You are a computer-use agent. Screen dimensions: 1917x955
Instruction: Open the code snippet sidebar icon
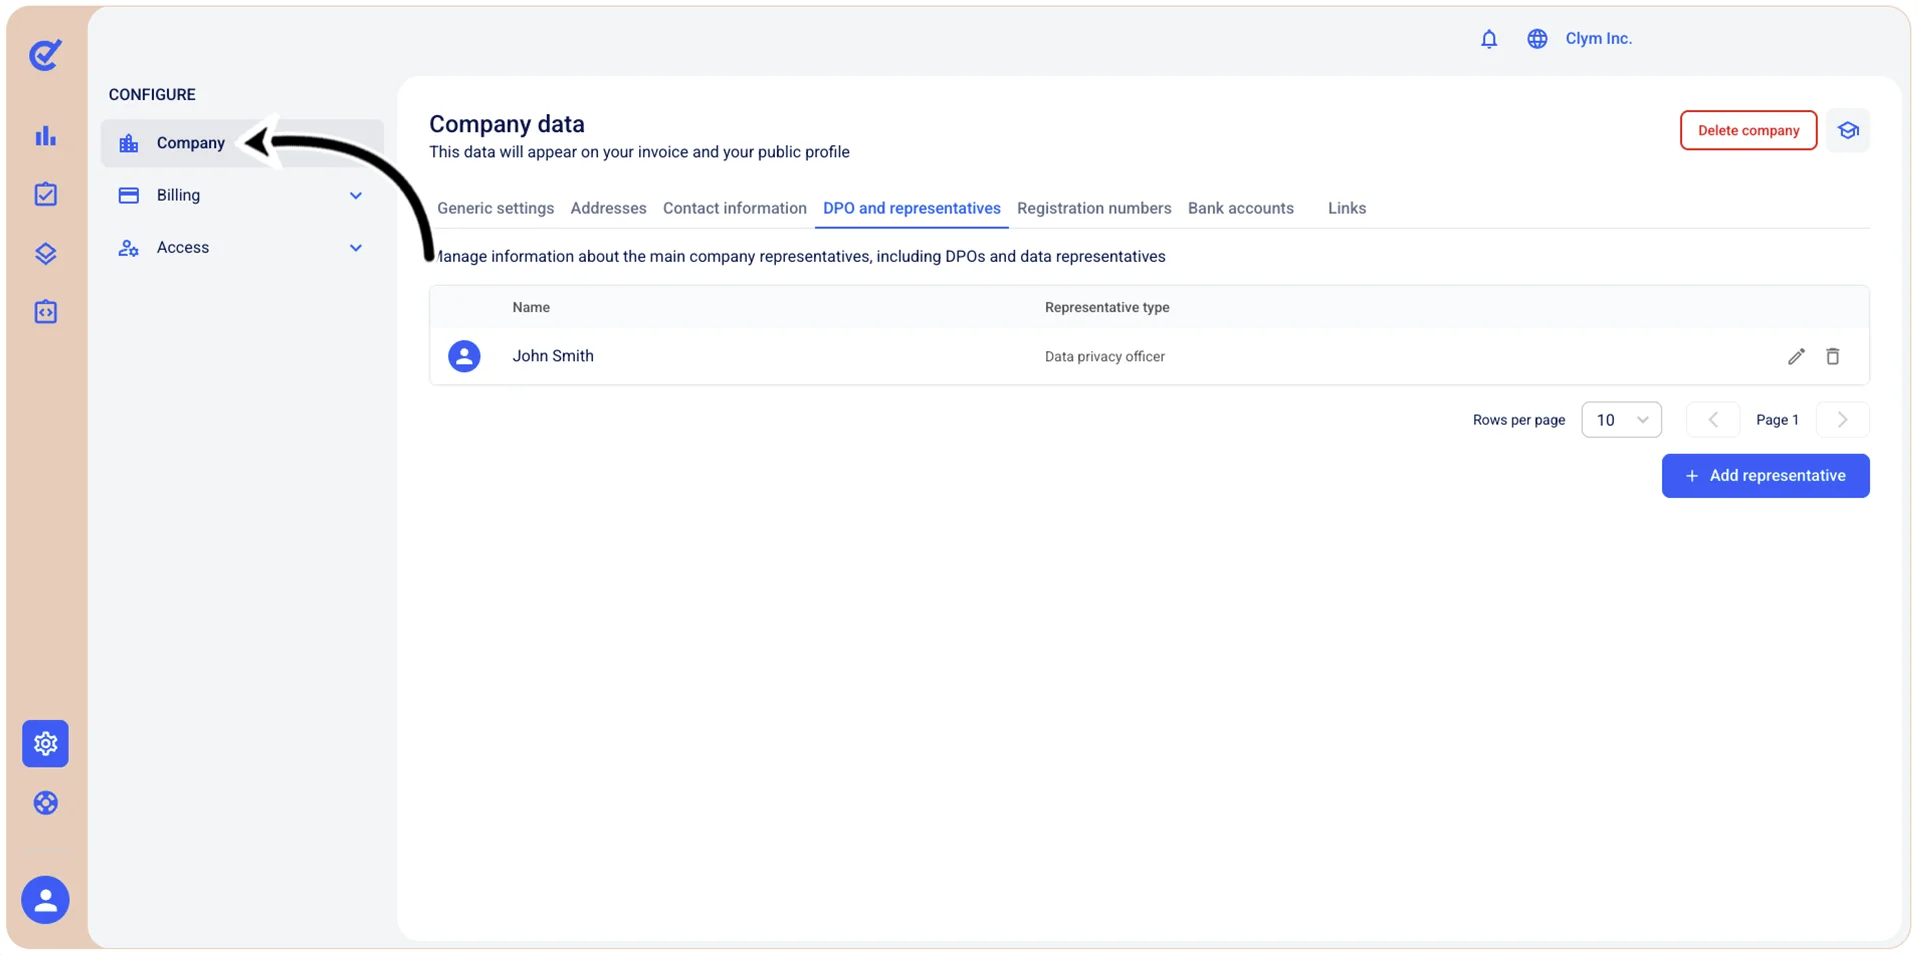pyautogui.click(x=45, y=312)
